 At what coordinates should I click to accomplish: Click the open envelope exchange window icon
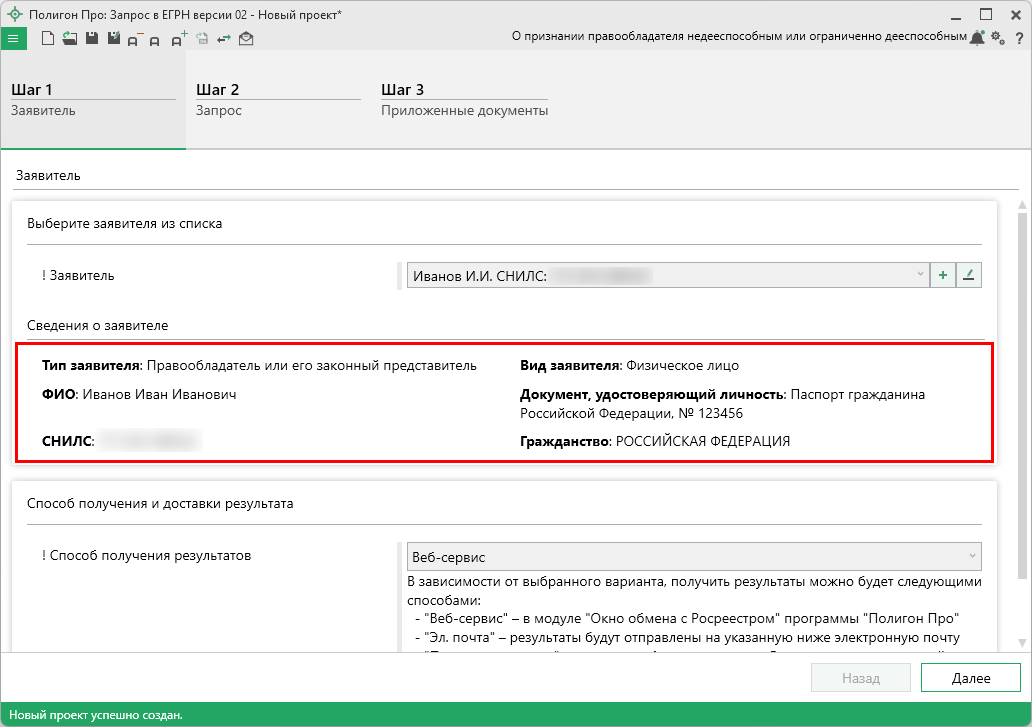click(246, 39)
